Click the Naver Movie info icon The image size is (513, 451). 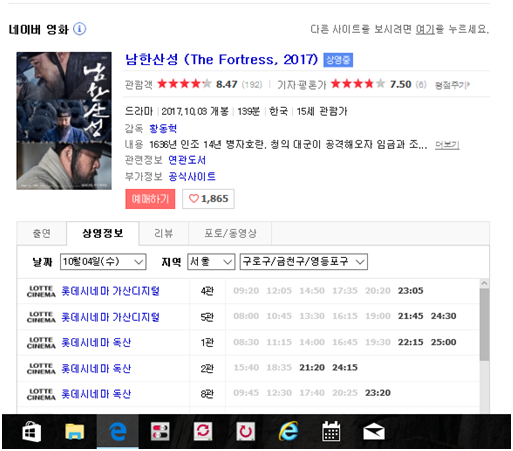click(x=79, y=29)
